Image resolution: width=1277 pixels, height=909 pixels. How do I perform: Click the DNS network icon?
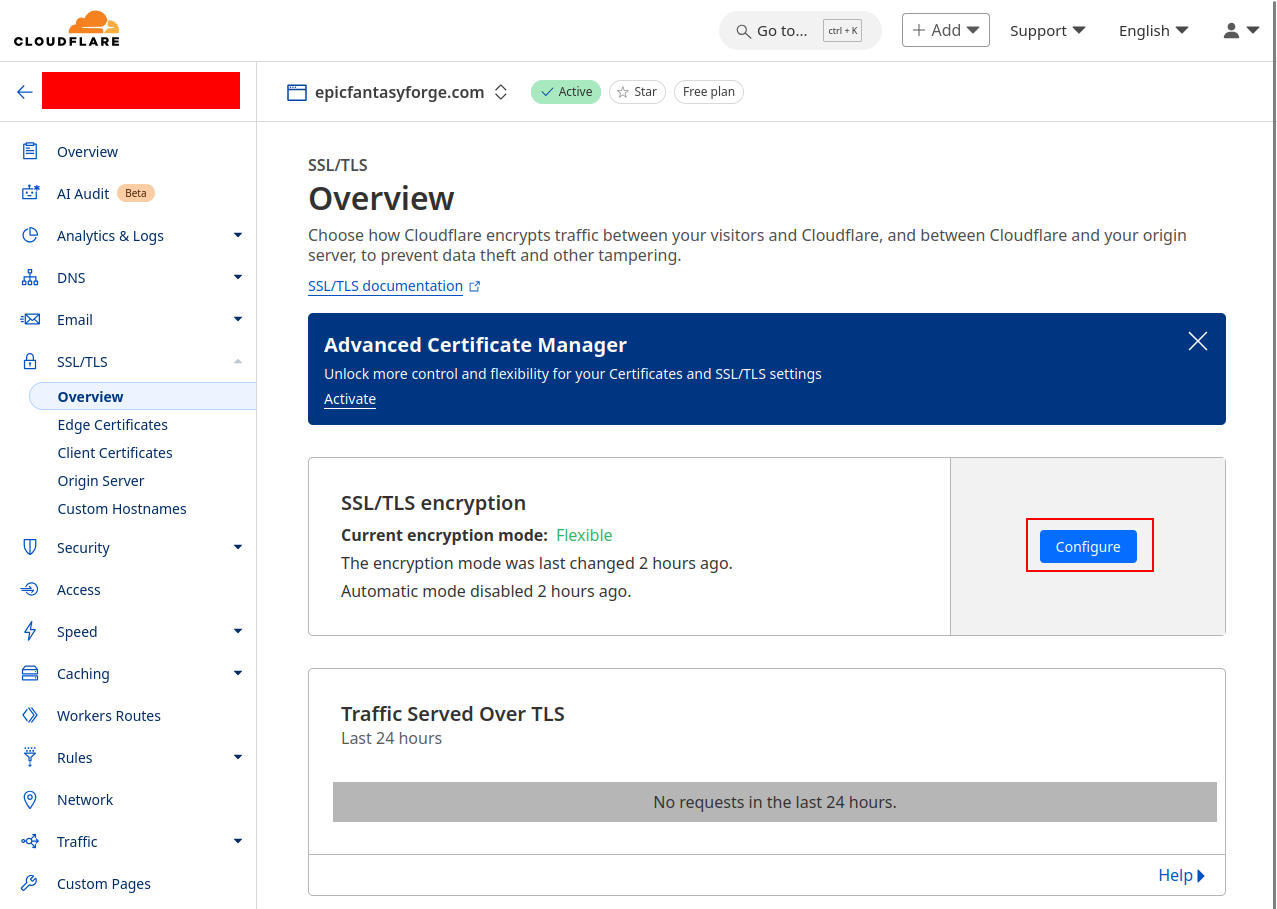[30, 277]
